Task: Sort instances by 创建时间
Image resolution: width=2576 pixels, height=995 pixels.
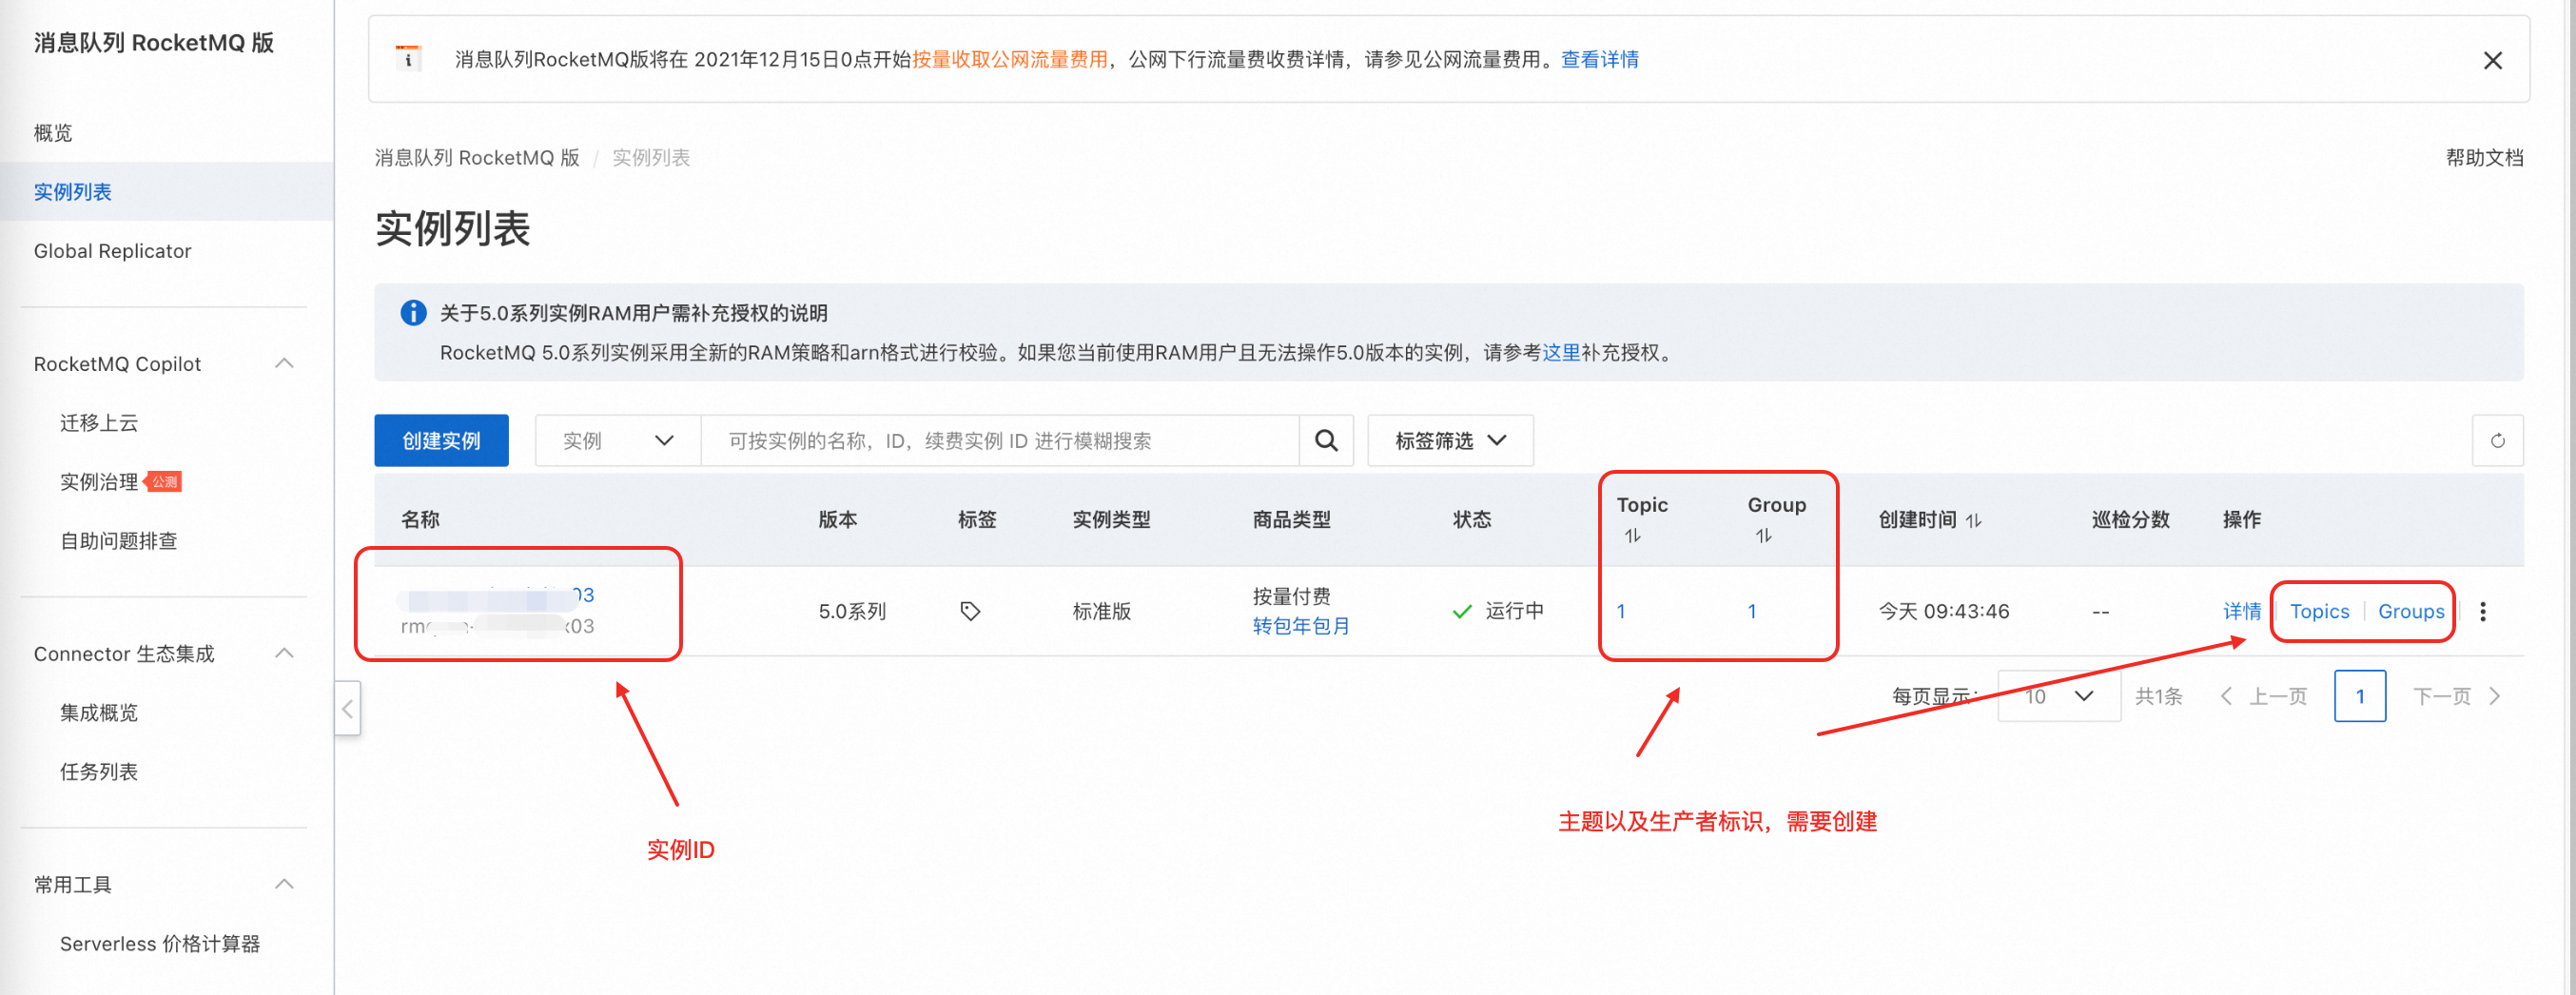Action: pyautogui.click(x=1973, y=520)
